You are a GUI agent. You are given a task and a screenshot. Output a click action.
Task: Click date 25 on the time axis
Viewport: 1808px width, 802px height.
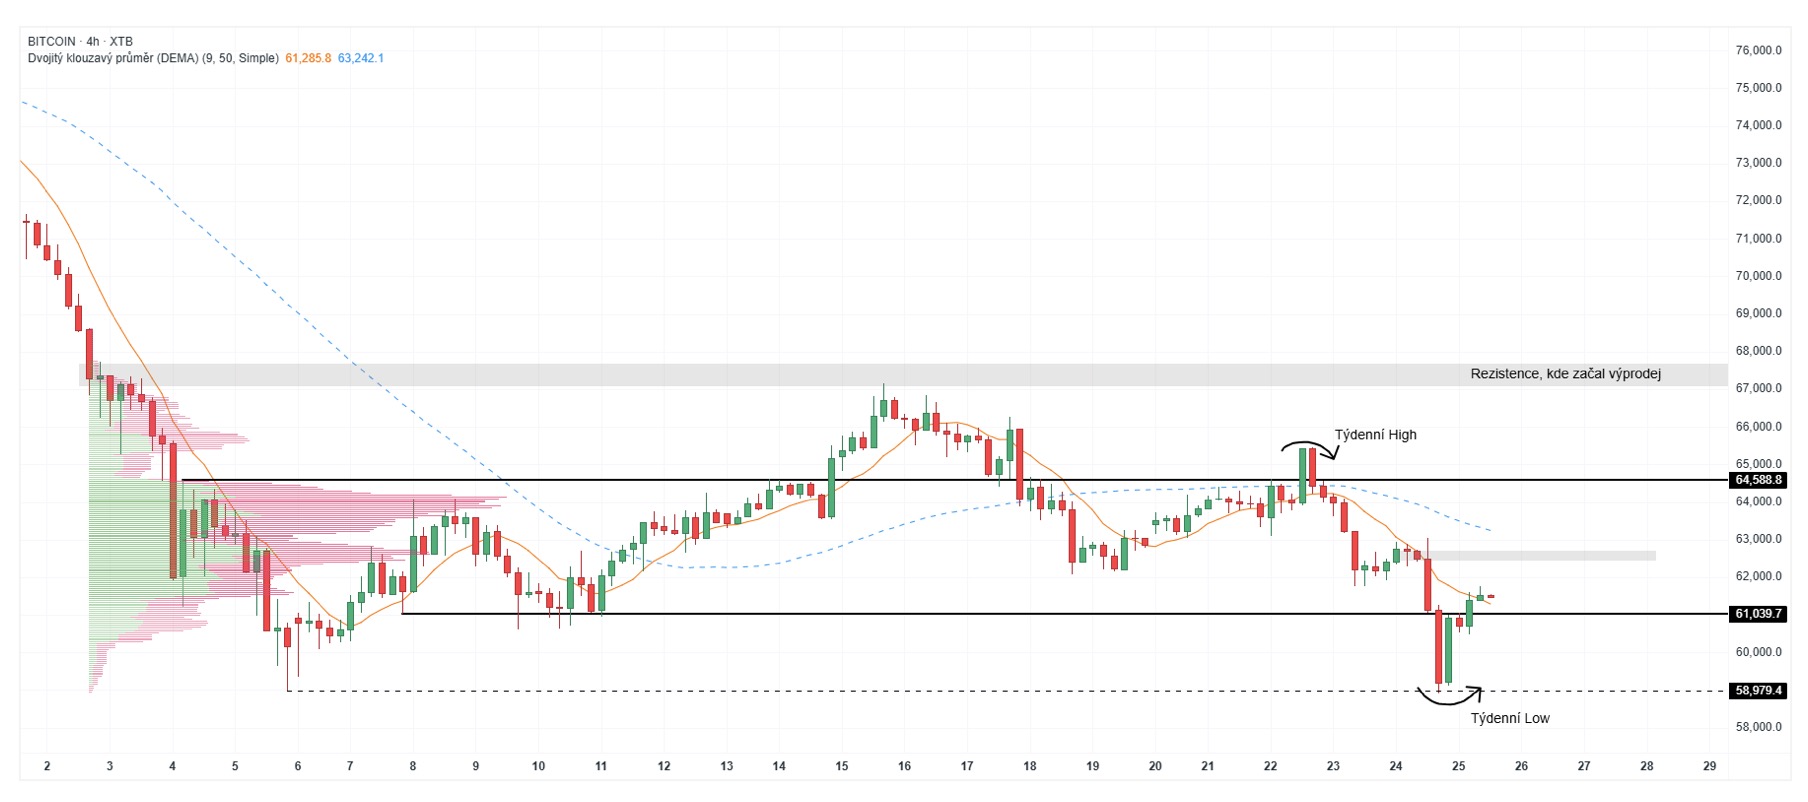tap(1459, 766)
